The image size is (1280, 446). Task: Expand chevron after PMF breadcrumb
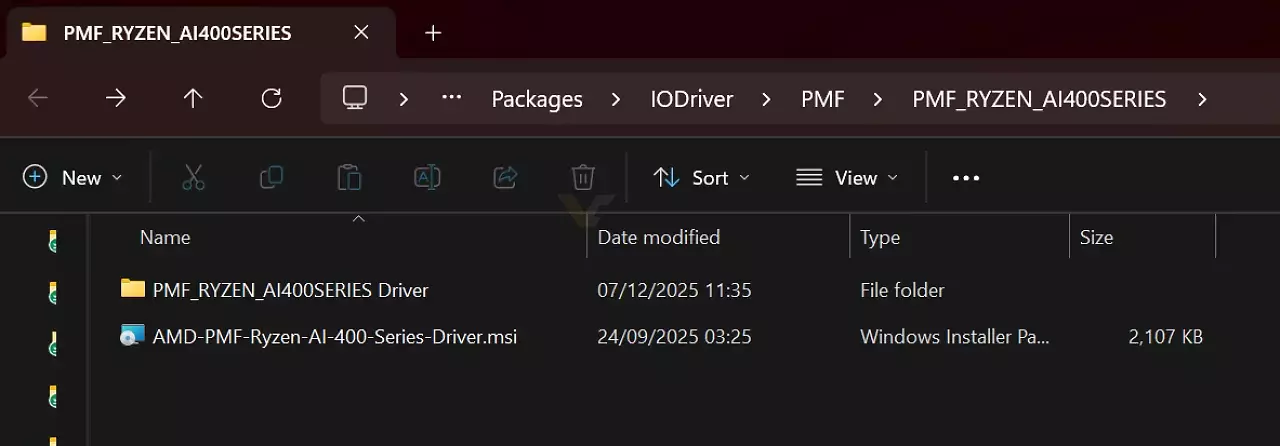click(x=878, y=99)
